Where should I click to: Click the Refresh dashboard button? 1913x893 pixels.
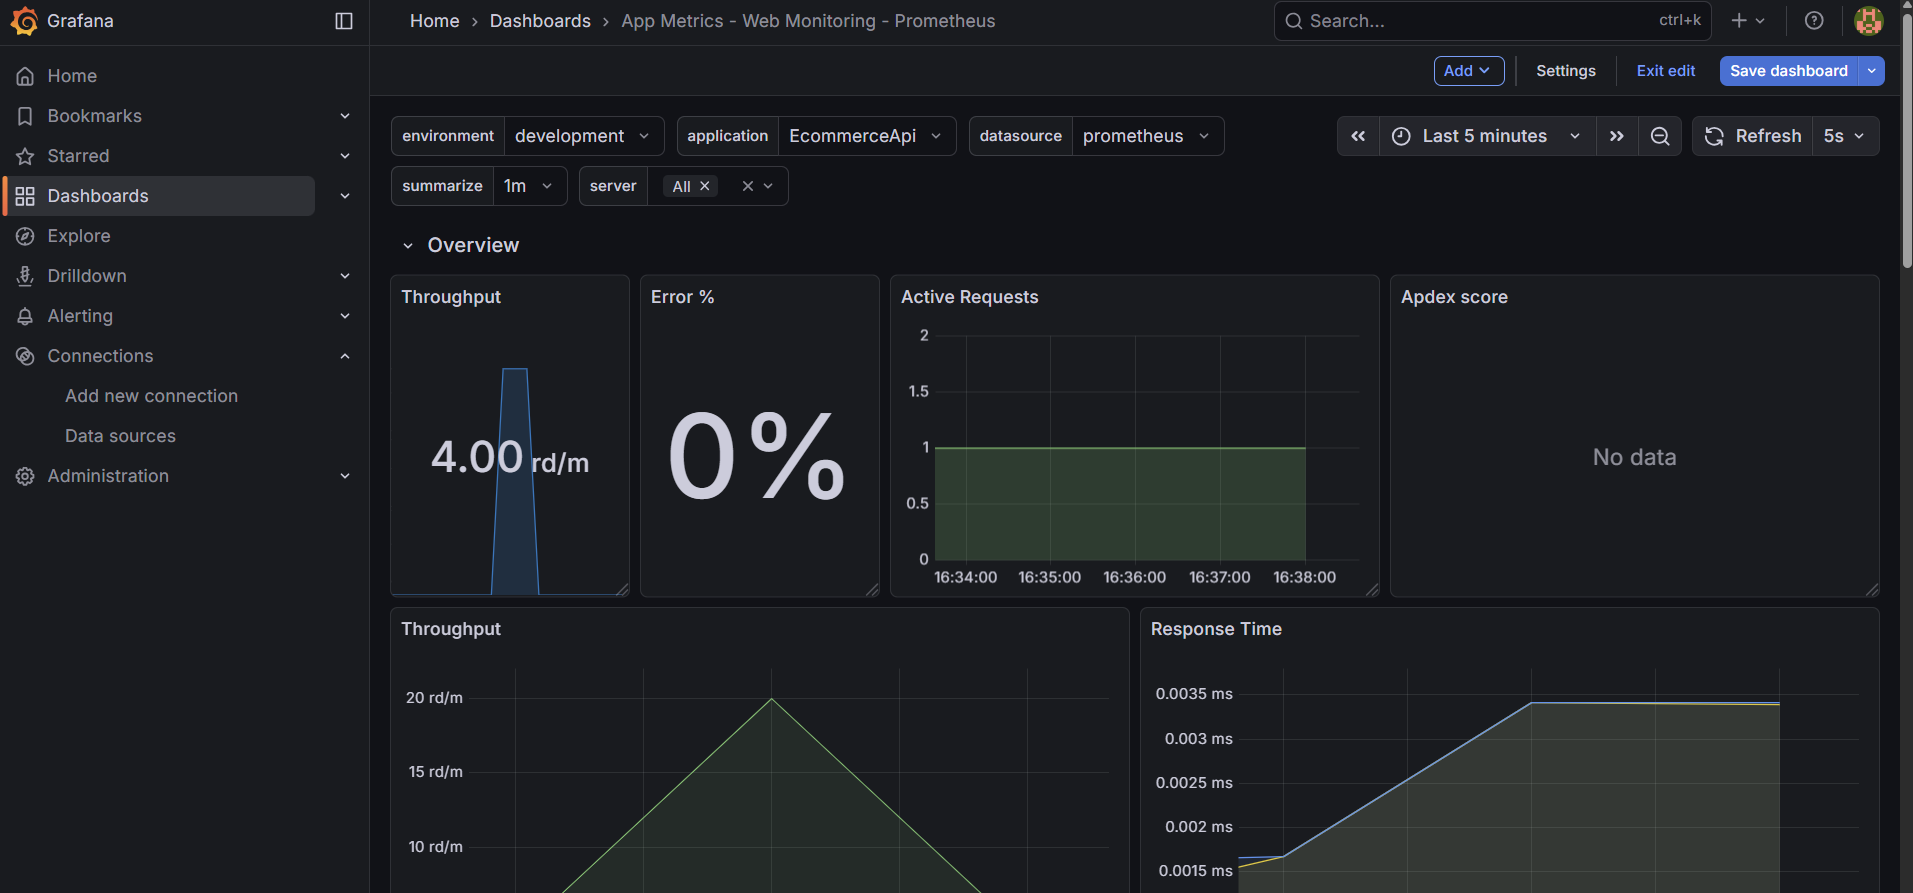1753,136
